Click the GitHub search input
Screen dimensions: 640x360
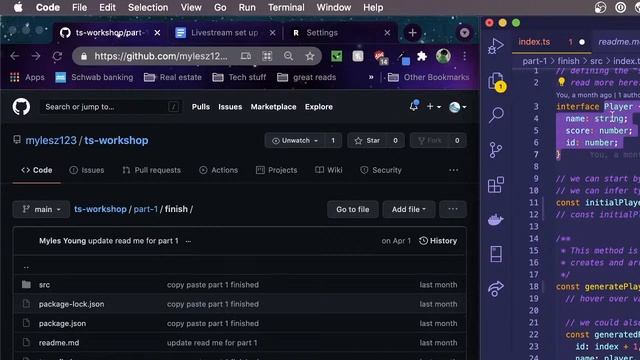(x=110, y=107)
